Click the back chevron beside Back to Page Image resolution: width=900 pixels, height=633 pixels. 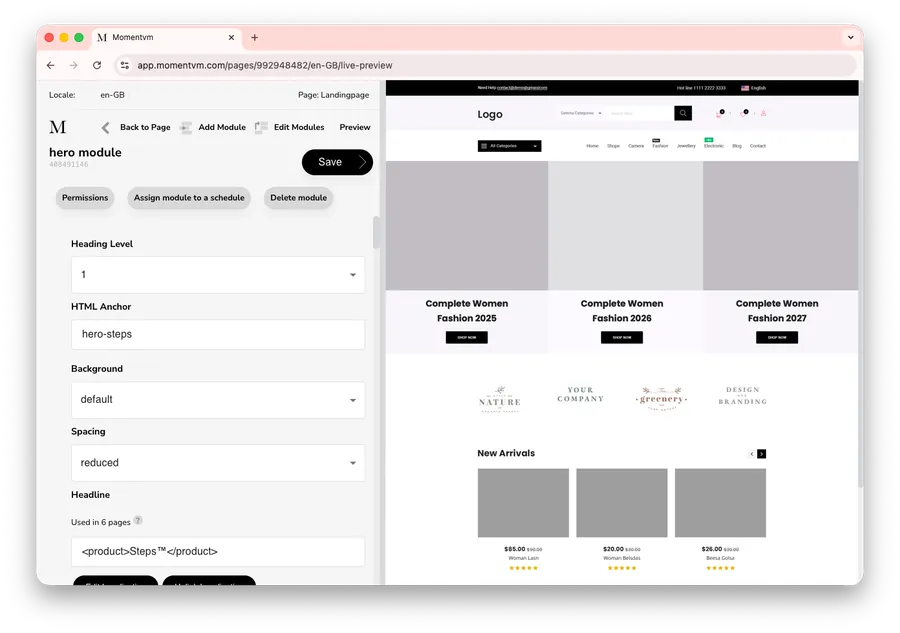click(x=105, y=127)
